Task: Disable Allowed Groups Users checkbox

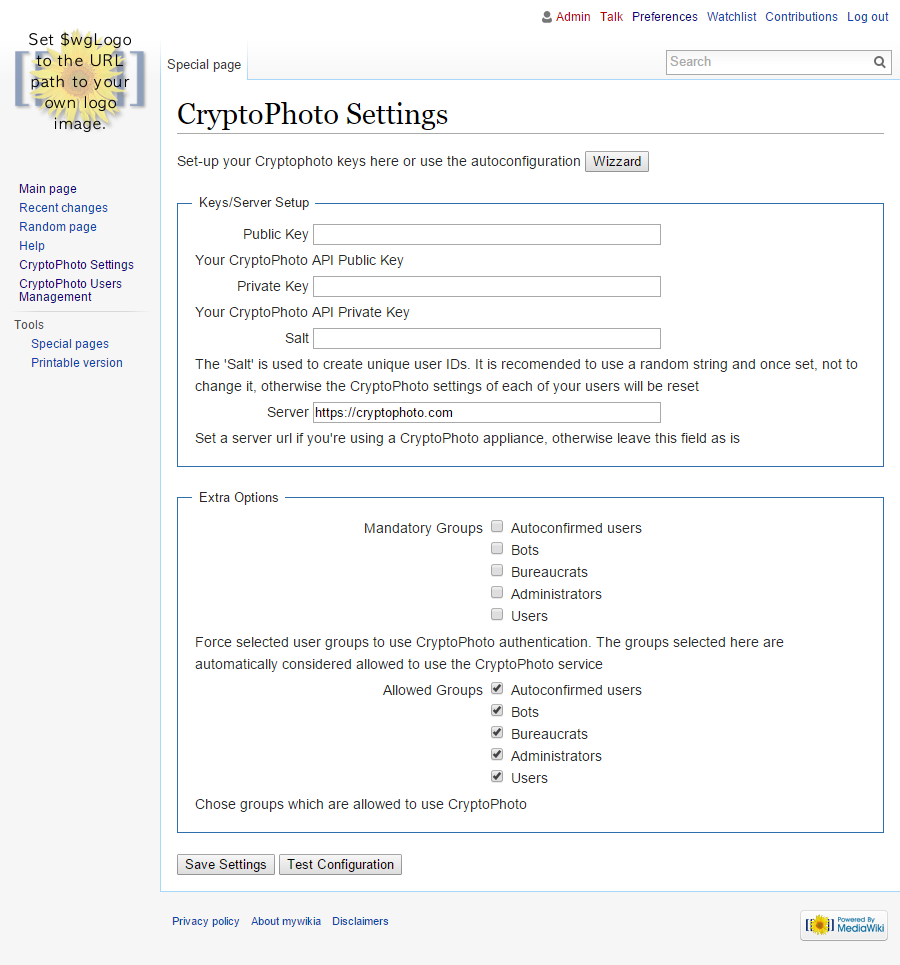Action: [497, 777]
